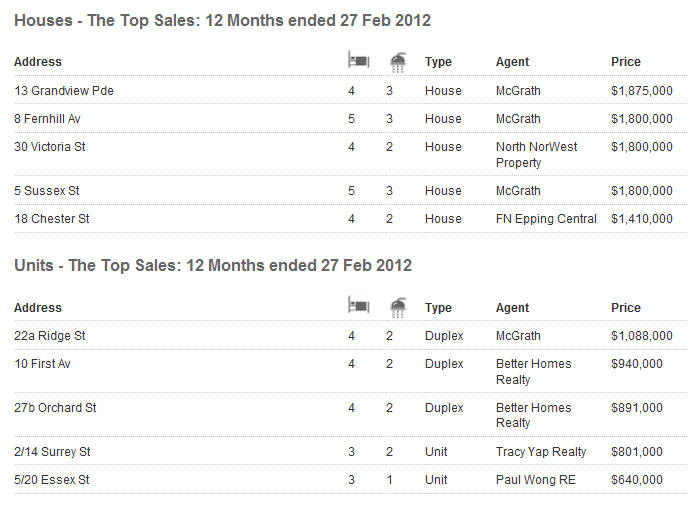Click the 18 Chester St address
Viewport: 688px width, 505px height.
(x=52, y=219)
